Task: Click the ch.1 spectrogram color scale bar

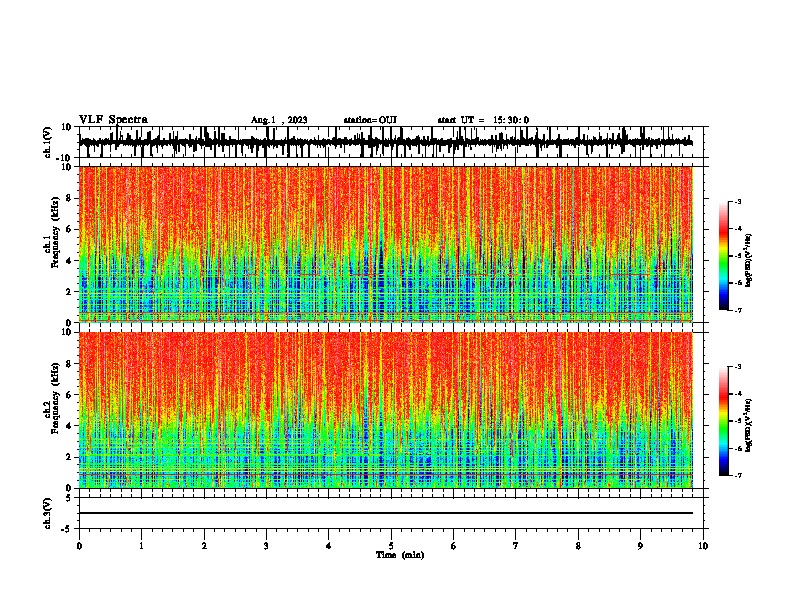Action: [723, 256]
